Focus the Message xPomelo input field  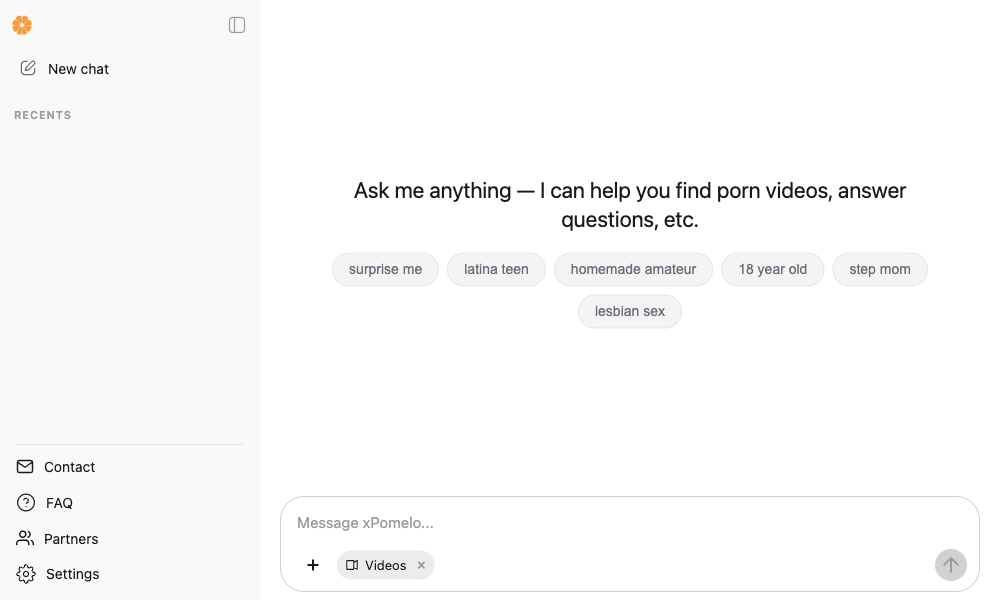629,523
